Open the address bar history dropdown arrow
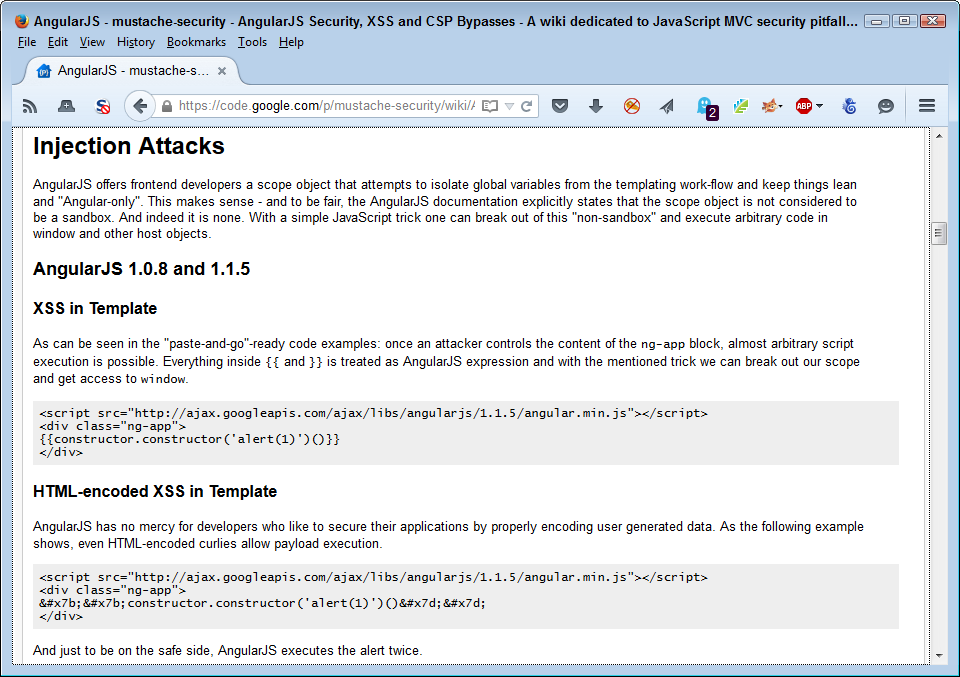This screenshot has height=677, width=960. click(509, 104)
